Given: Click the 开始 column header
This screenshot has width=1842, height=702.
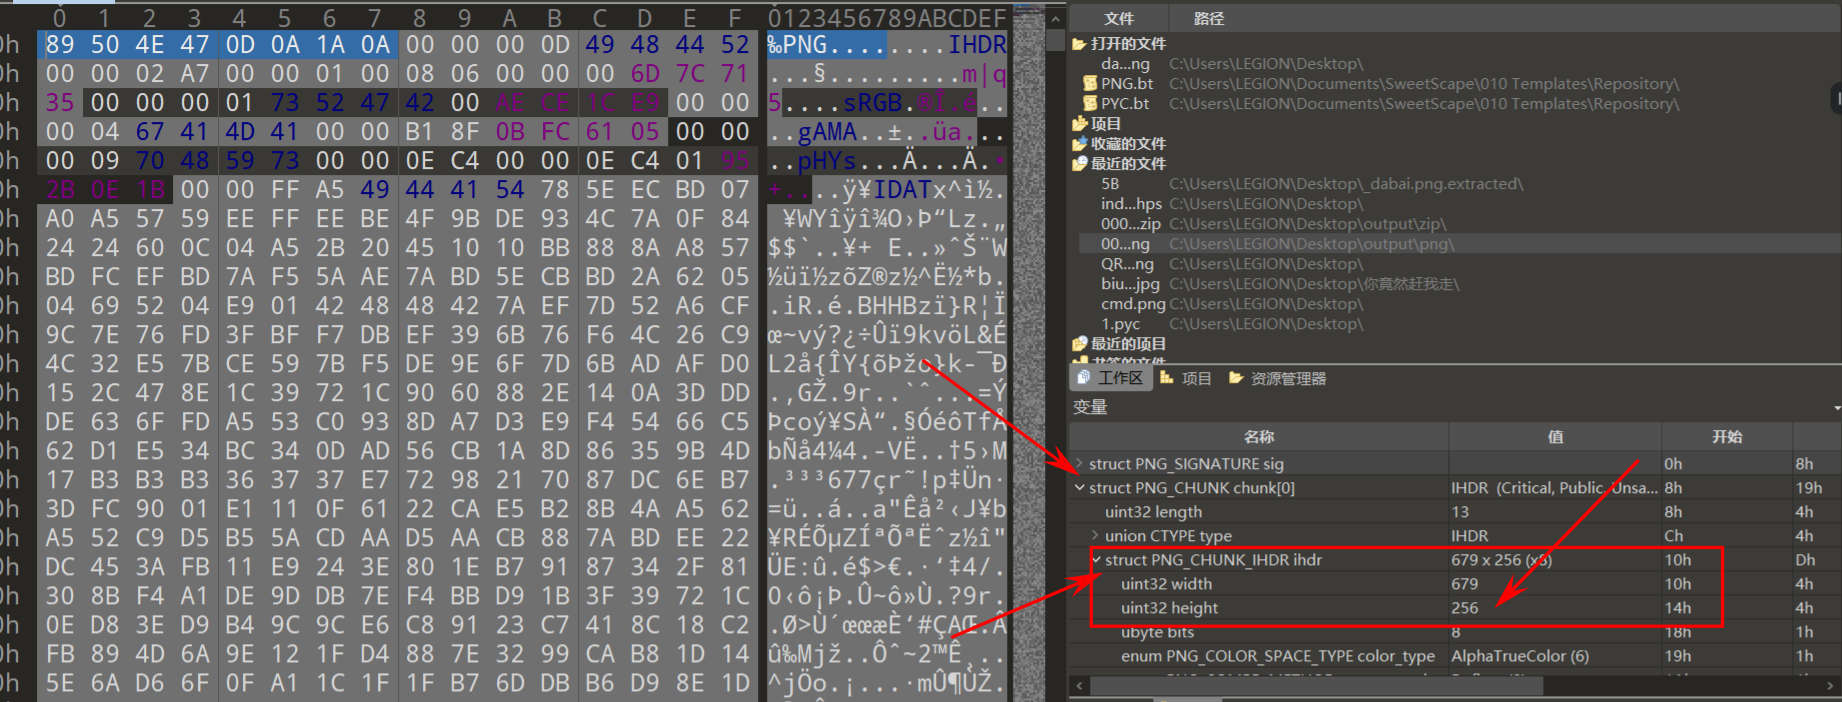Looking at the screenshot, I should click(x=1727, y=436).
